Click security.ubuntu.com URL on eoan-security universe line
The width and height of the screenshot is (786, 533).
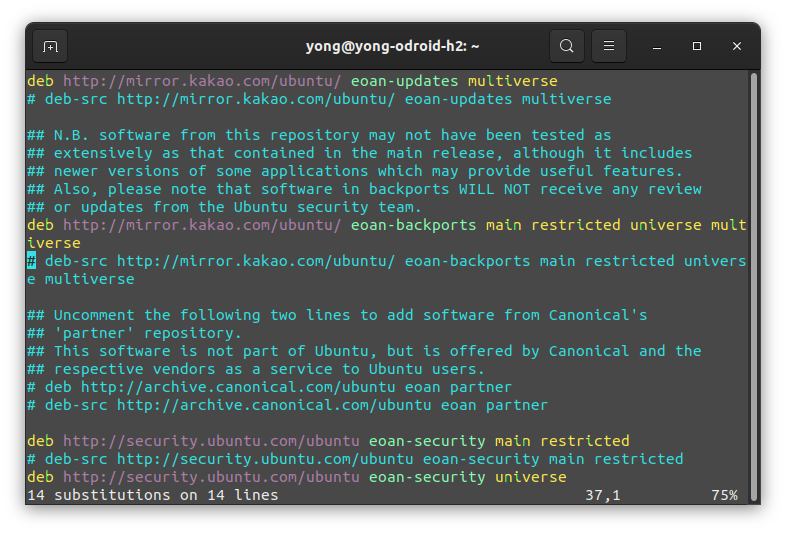[211, 476]
